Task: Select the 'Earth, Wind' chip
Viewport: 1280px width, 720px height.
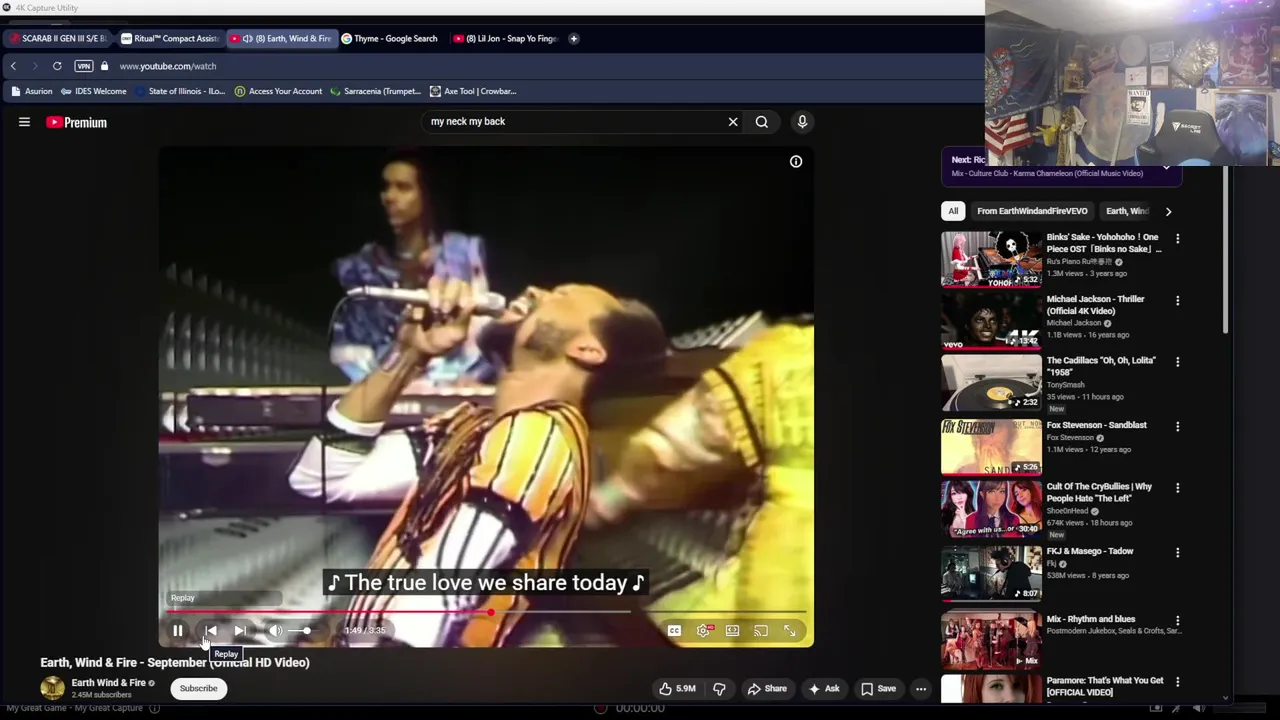Action: 1127,211
